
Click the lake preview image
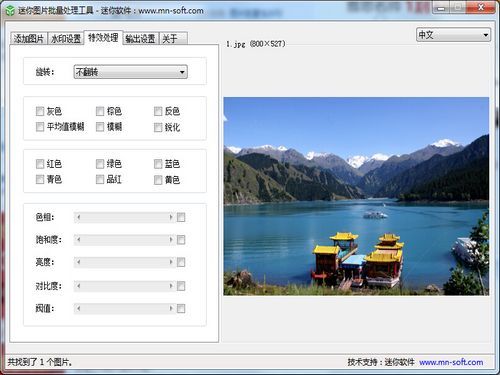pyautogui.click(x=356, y=196)
